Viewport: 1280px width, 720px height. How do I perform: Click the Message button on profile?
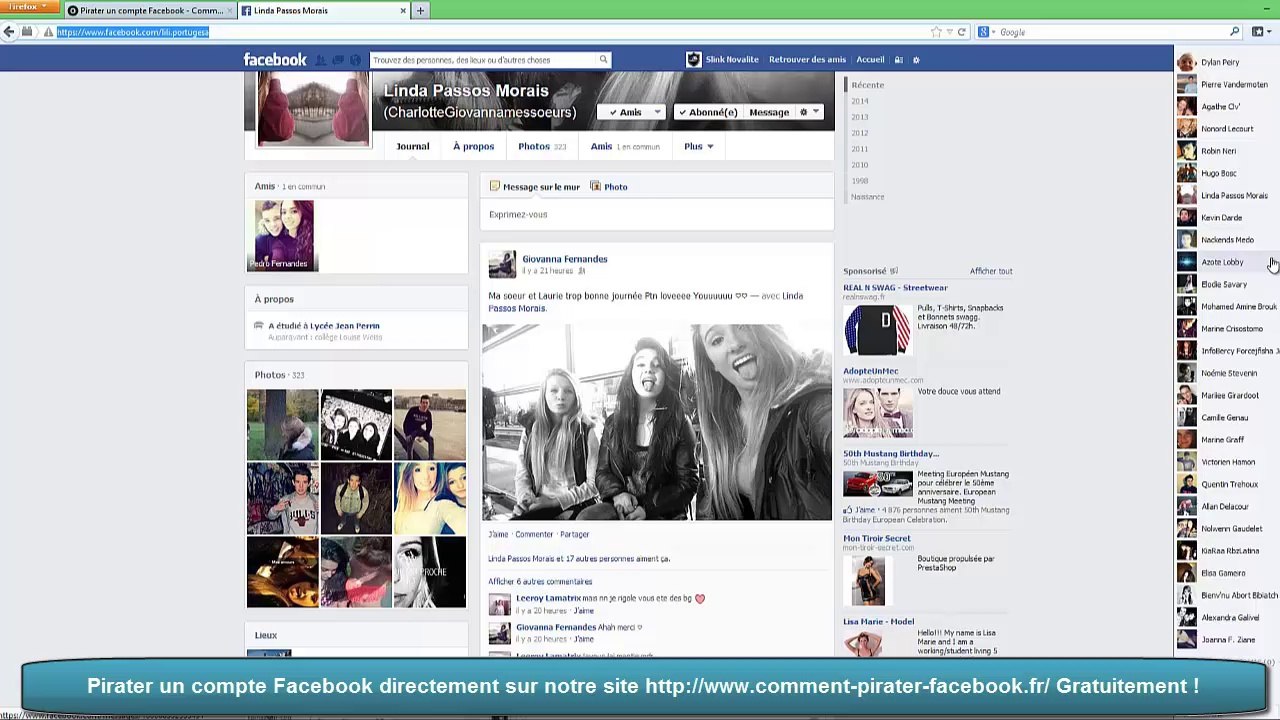769,112
